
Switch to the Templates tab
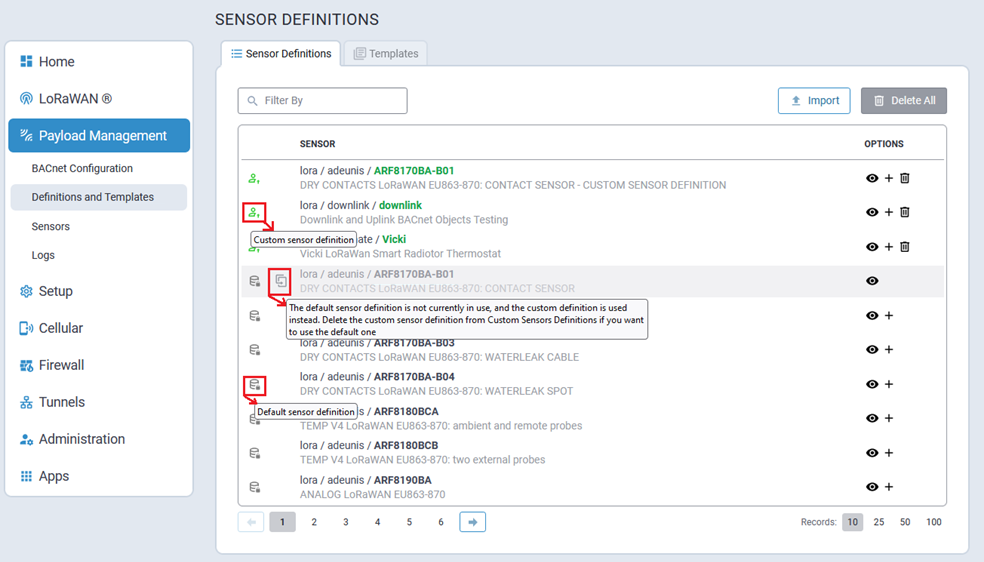coord(386,54)
